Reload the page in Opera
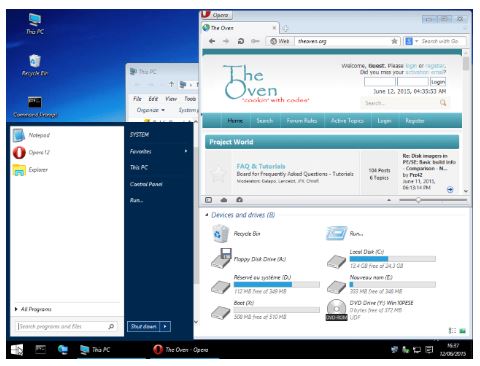Viewport: 480px width, 366px height. click(x=241, y=41)
